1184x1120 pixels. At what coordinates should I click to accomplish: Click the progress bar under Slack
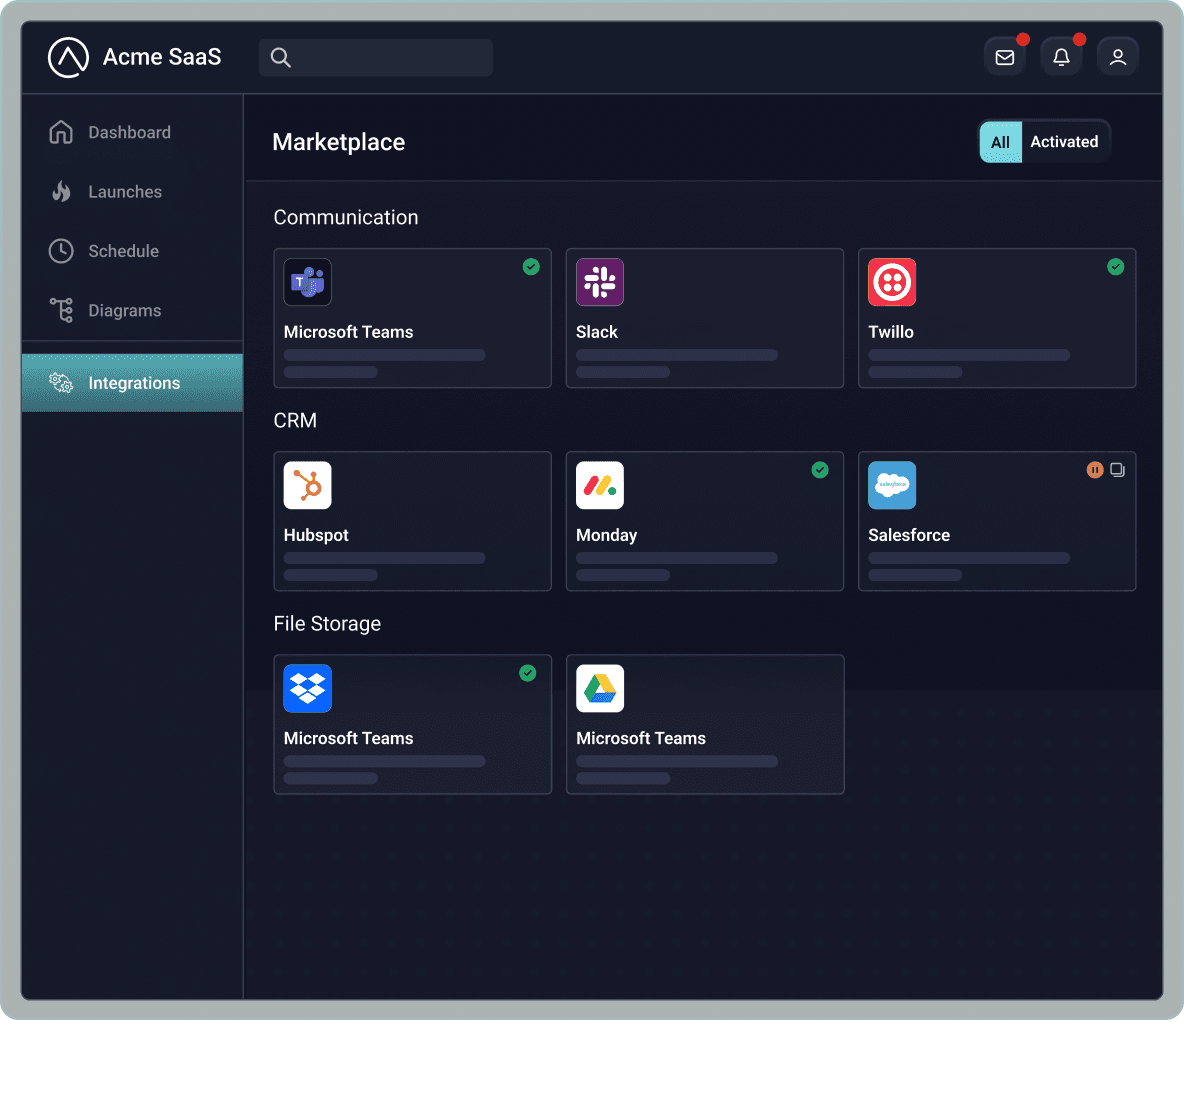point(676,355)
